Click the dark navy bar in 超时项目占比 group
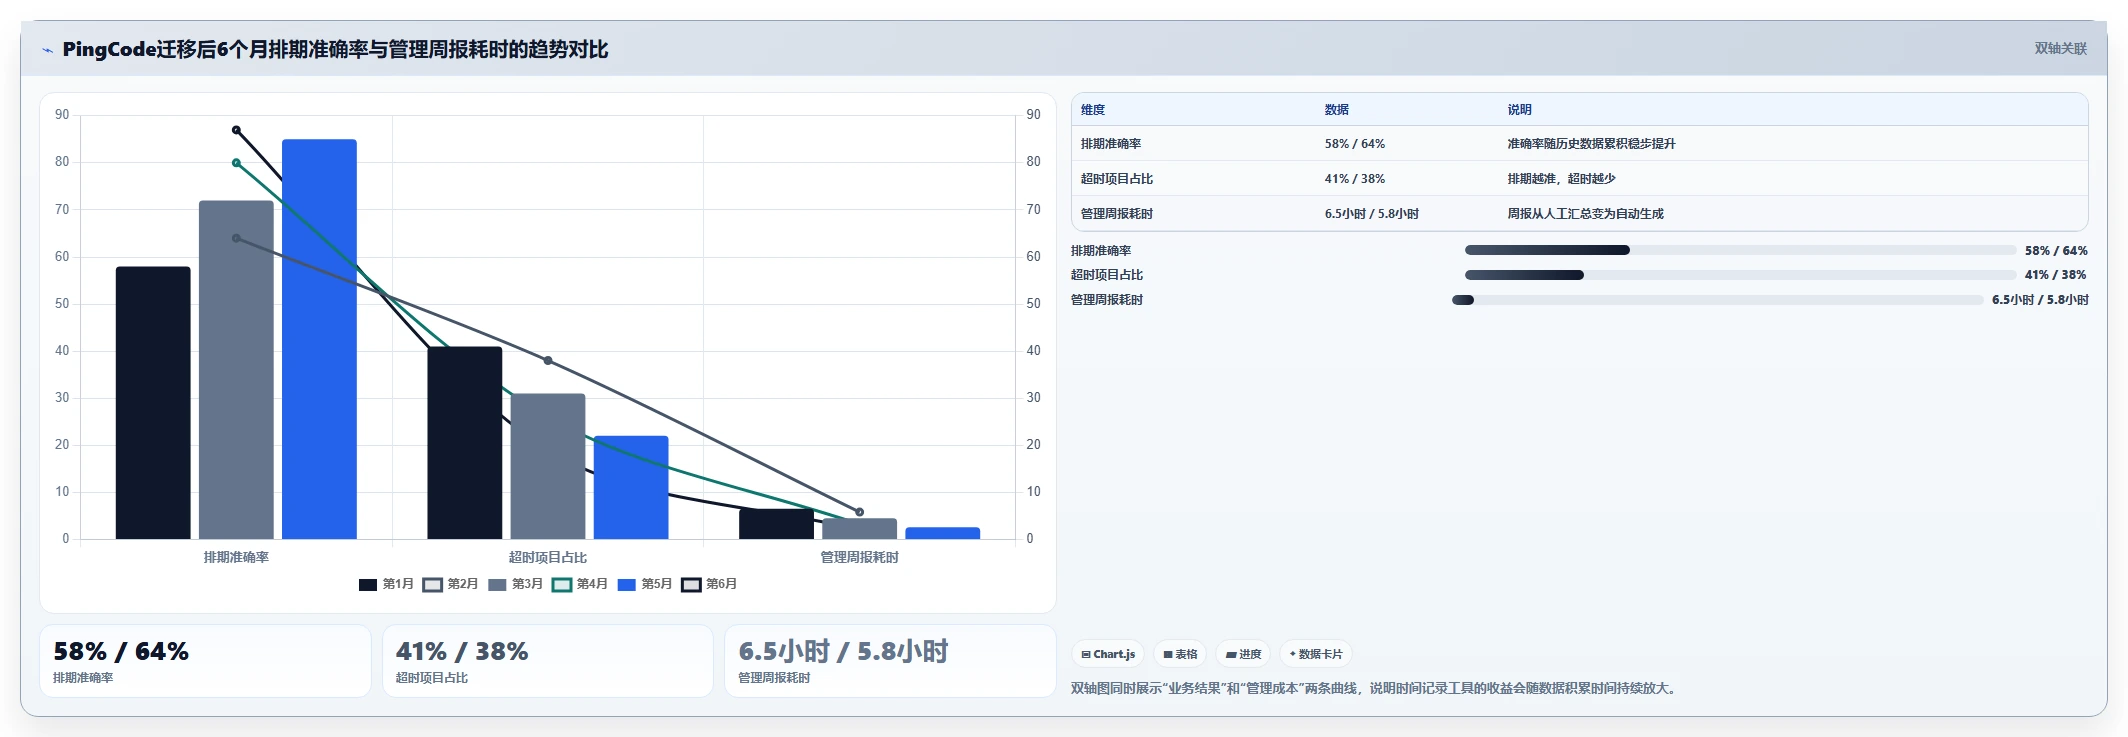 465,443
